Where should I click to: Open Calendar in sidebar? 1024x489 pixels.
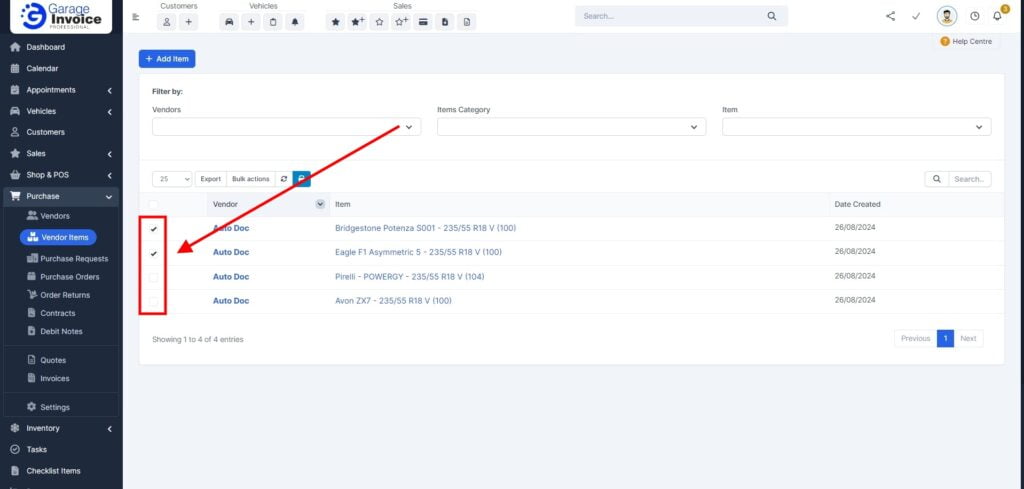click(42, 69)
